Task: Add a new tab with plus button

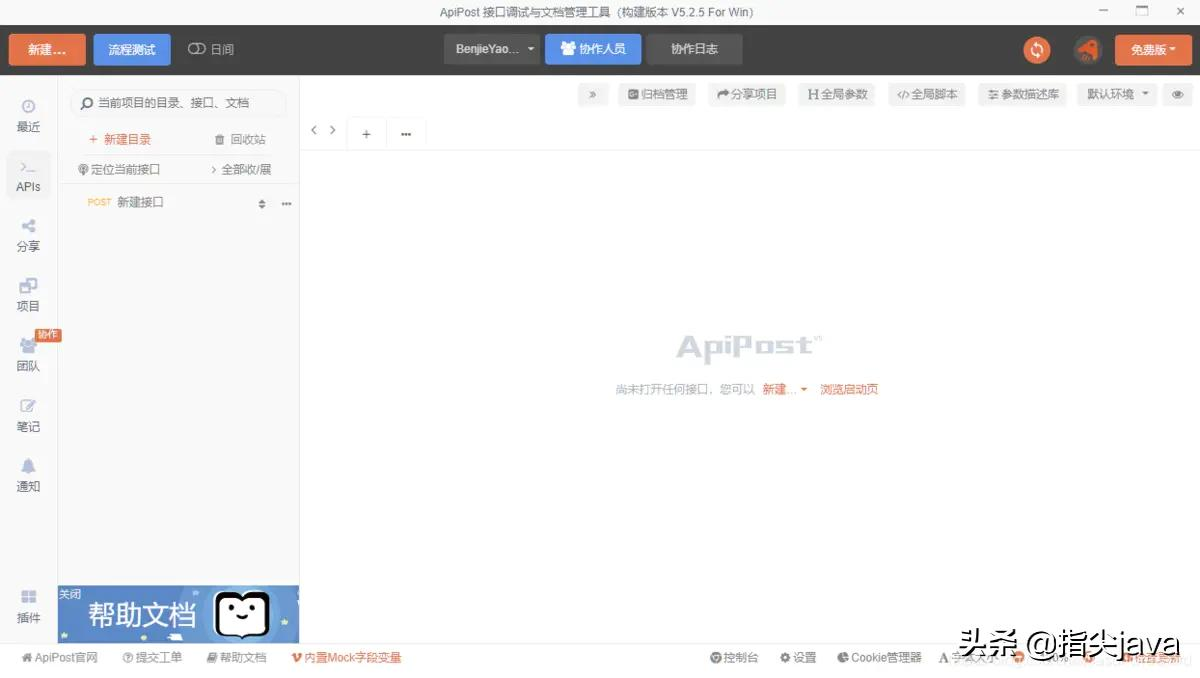Action: tap(366, 134)
